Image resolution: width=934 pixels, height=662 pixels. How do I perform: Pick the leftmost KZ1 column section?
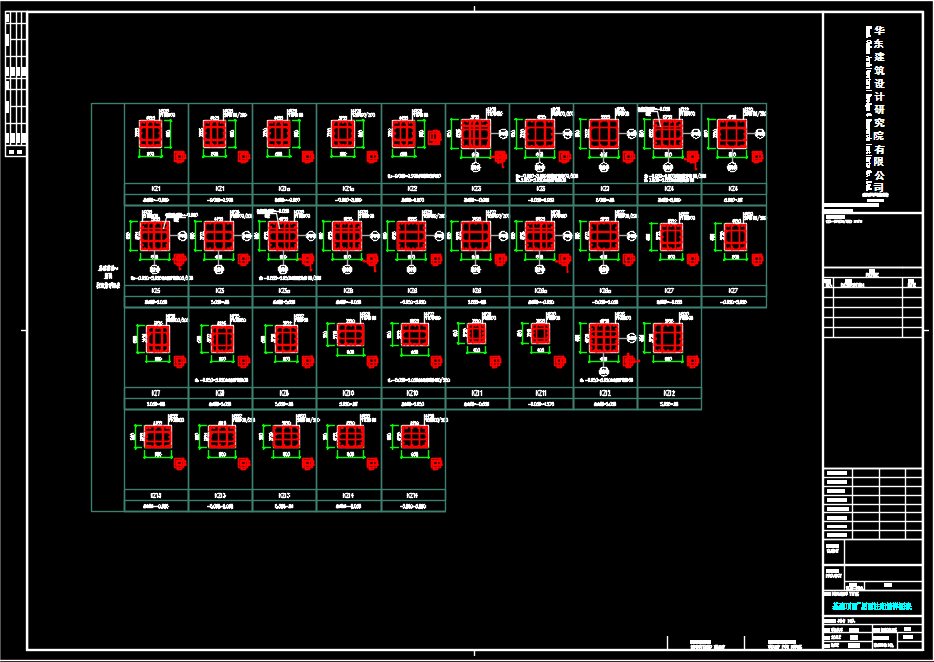coord(151,134)
